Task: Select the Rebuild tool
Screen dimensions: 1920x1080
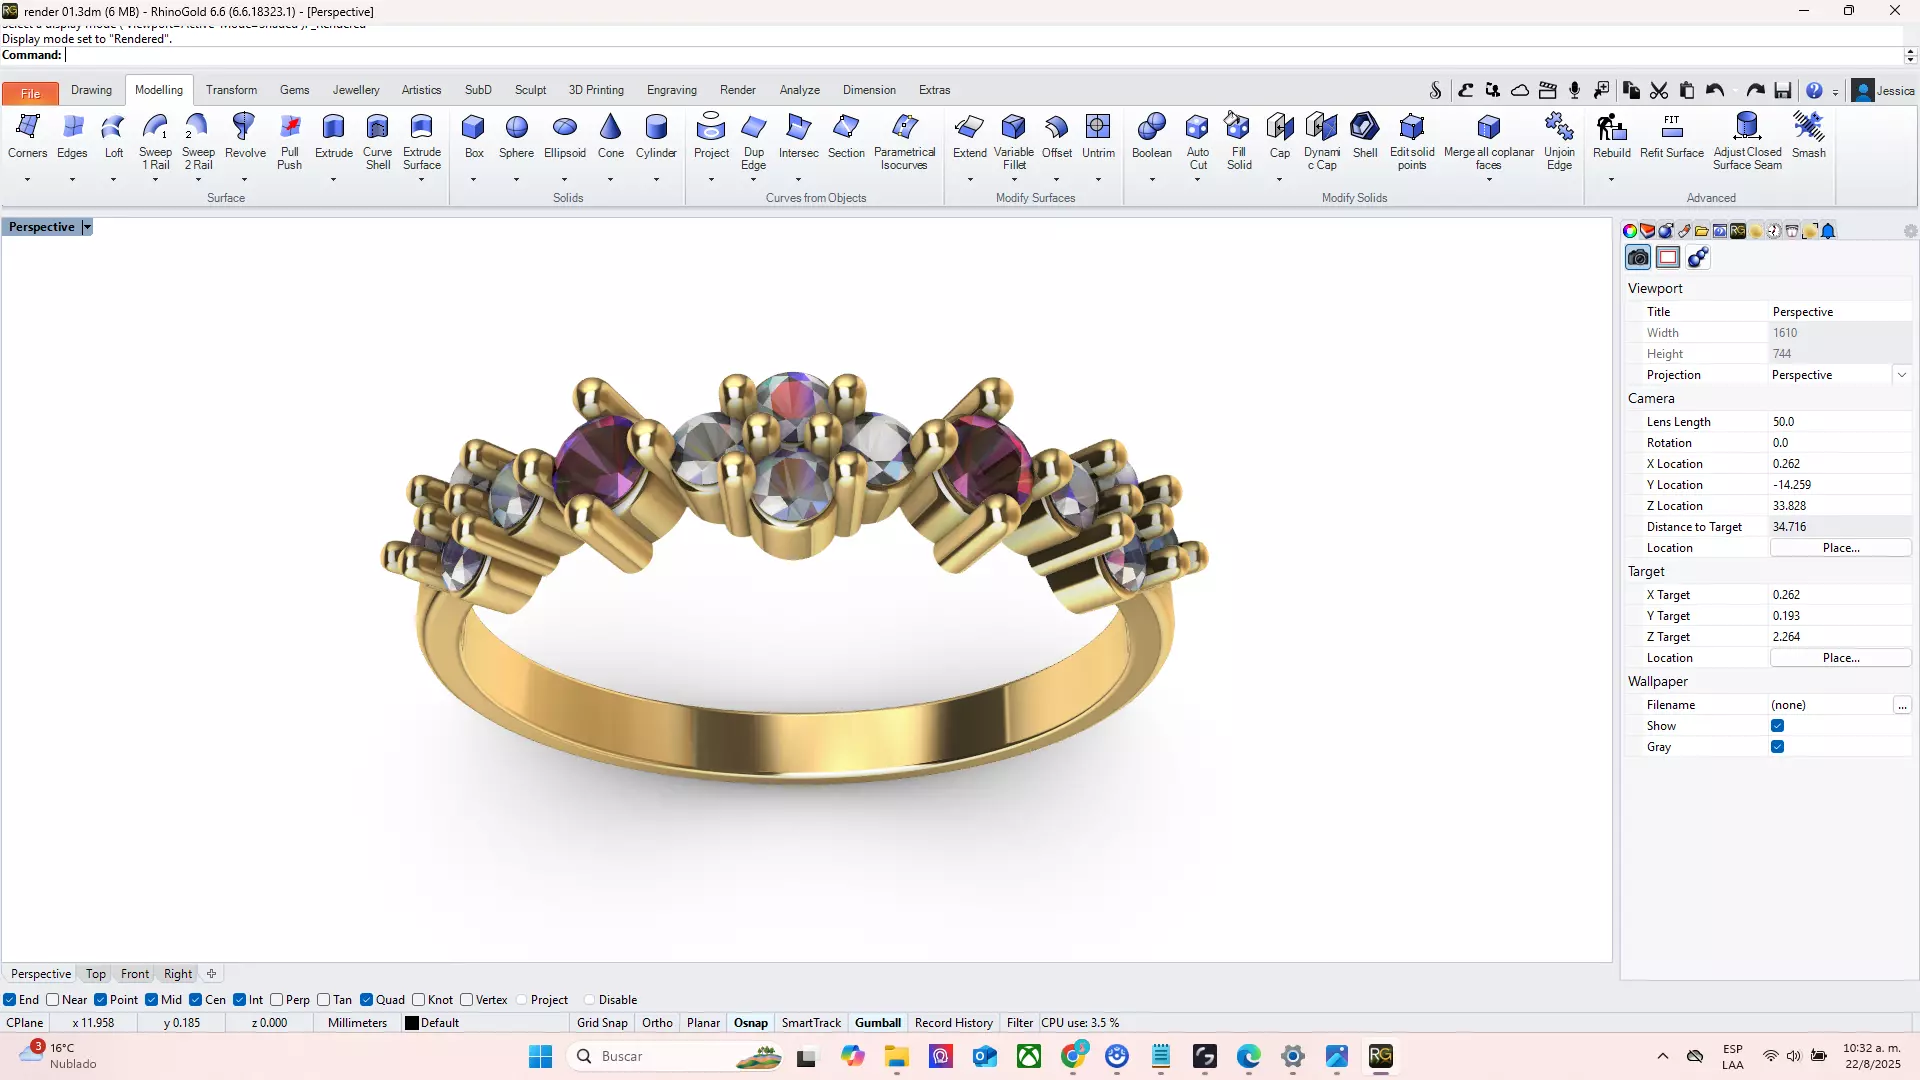Action: [1611, 136]
